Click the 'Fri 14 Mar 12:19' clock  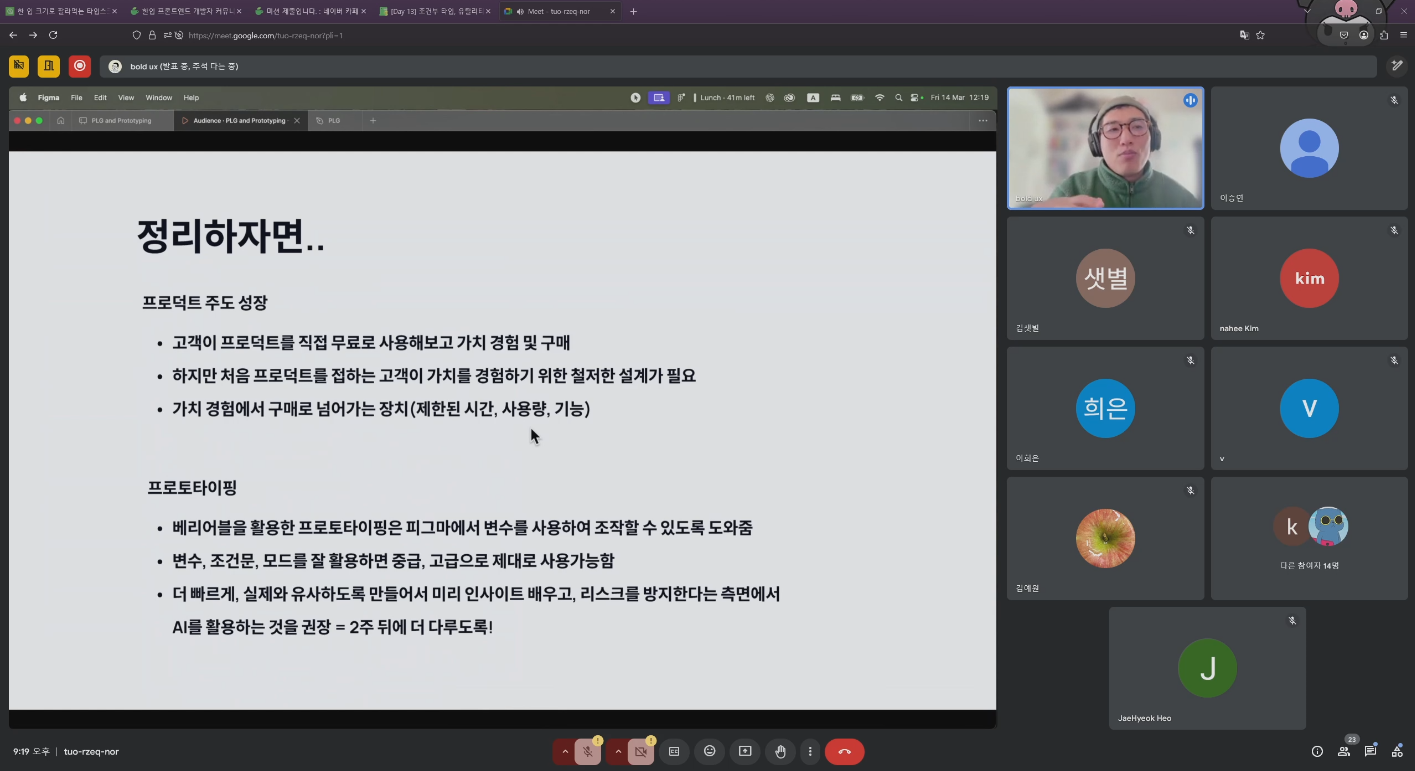tap(959, 97)
